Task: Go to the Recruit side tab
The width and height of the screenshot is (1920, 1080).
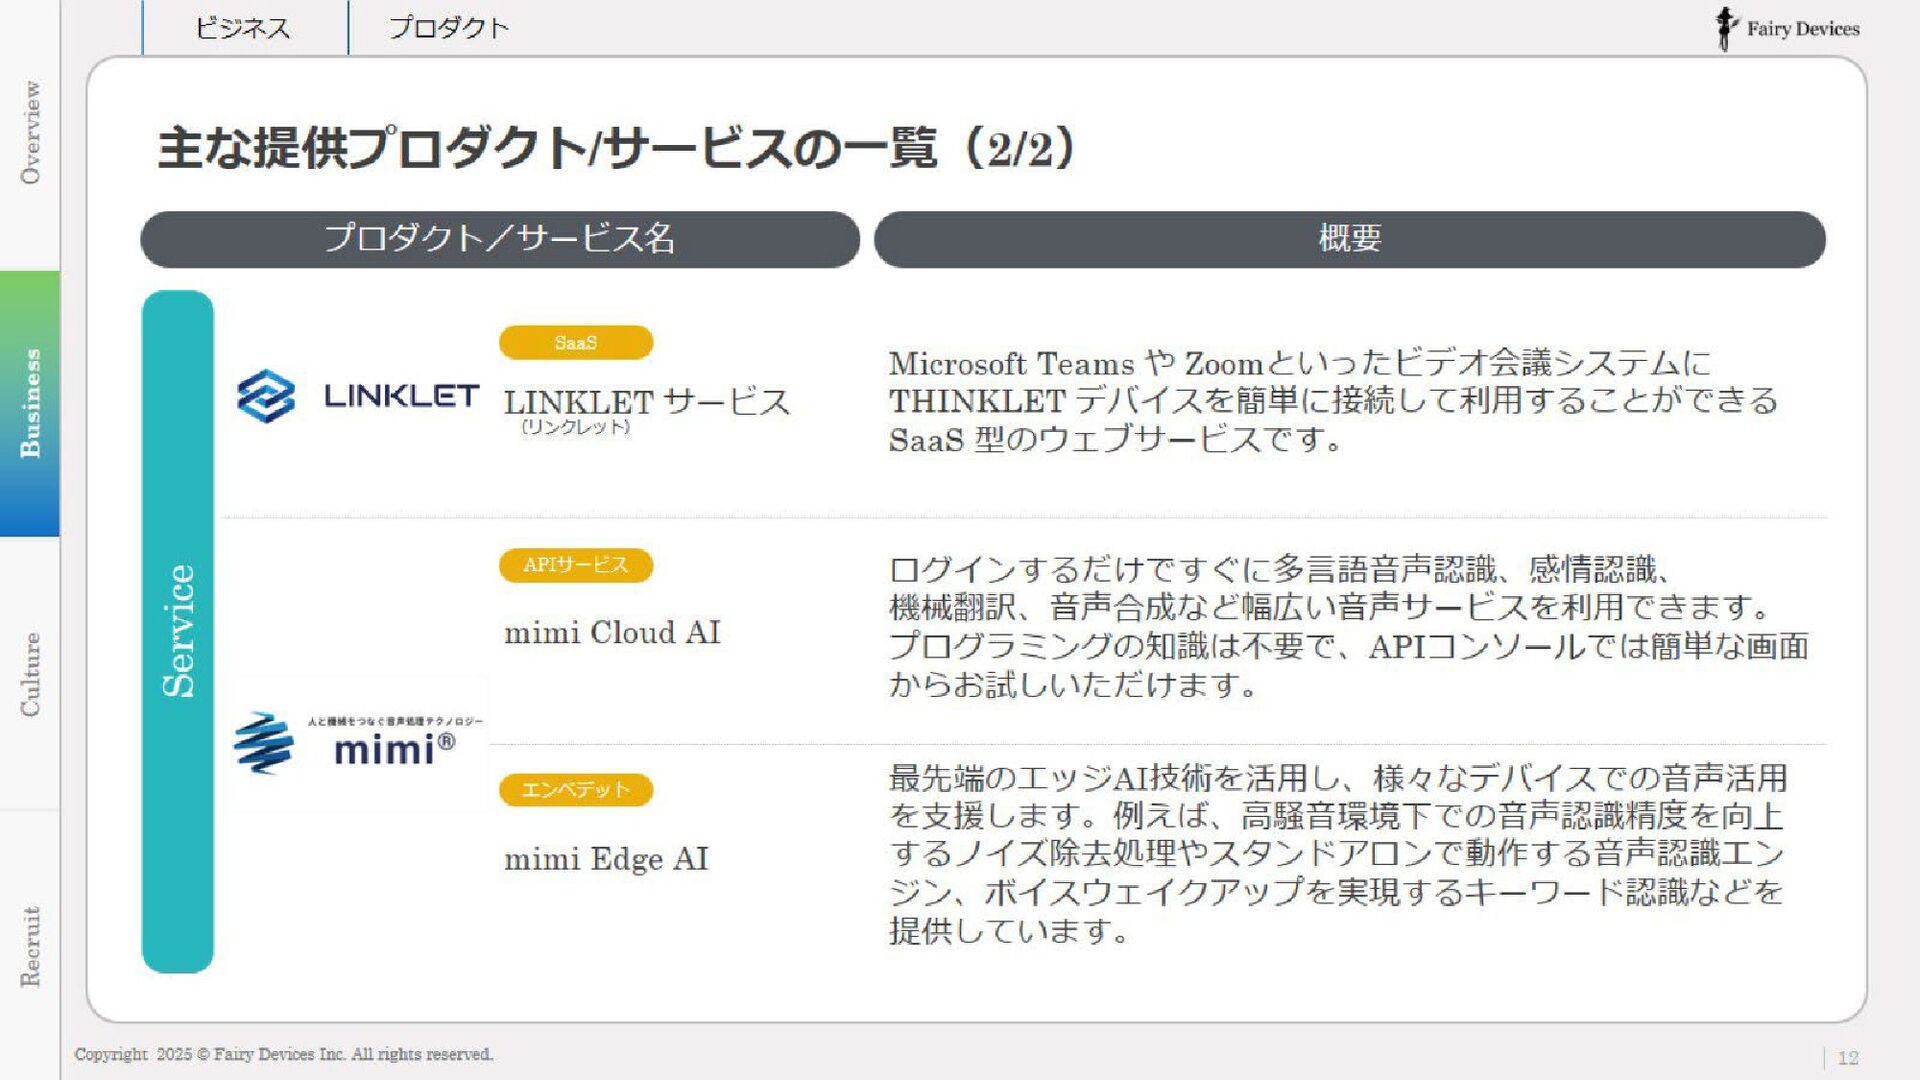Action: [x=30, y=946]
